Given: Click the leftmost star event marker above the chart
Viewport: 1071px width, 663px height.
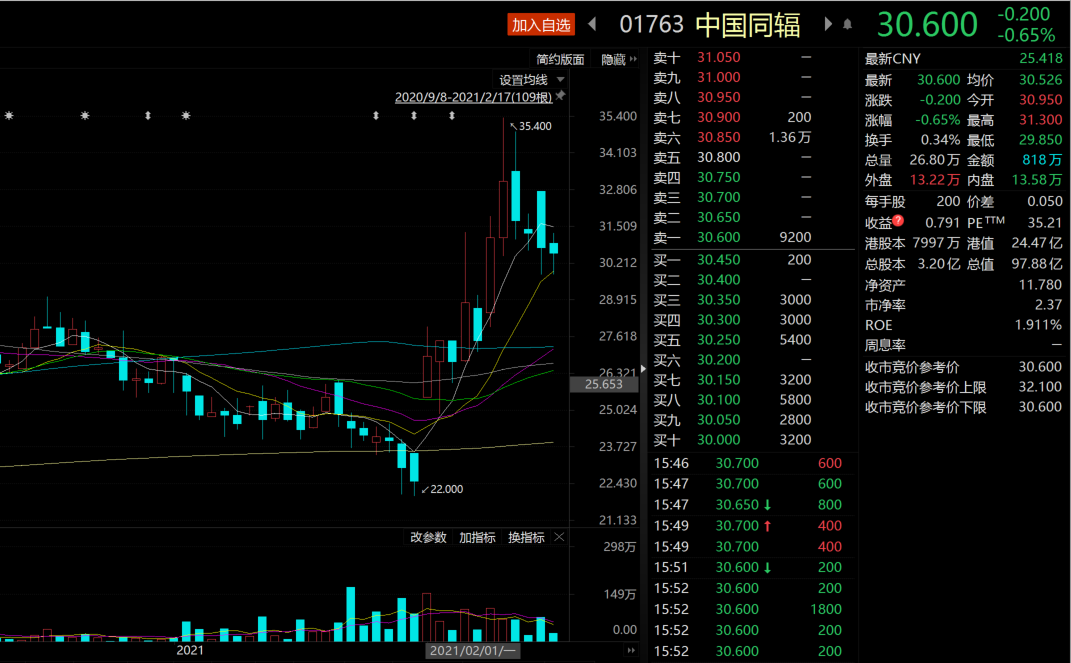Looking at the screenshot, I should tap(9, 115).
